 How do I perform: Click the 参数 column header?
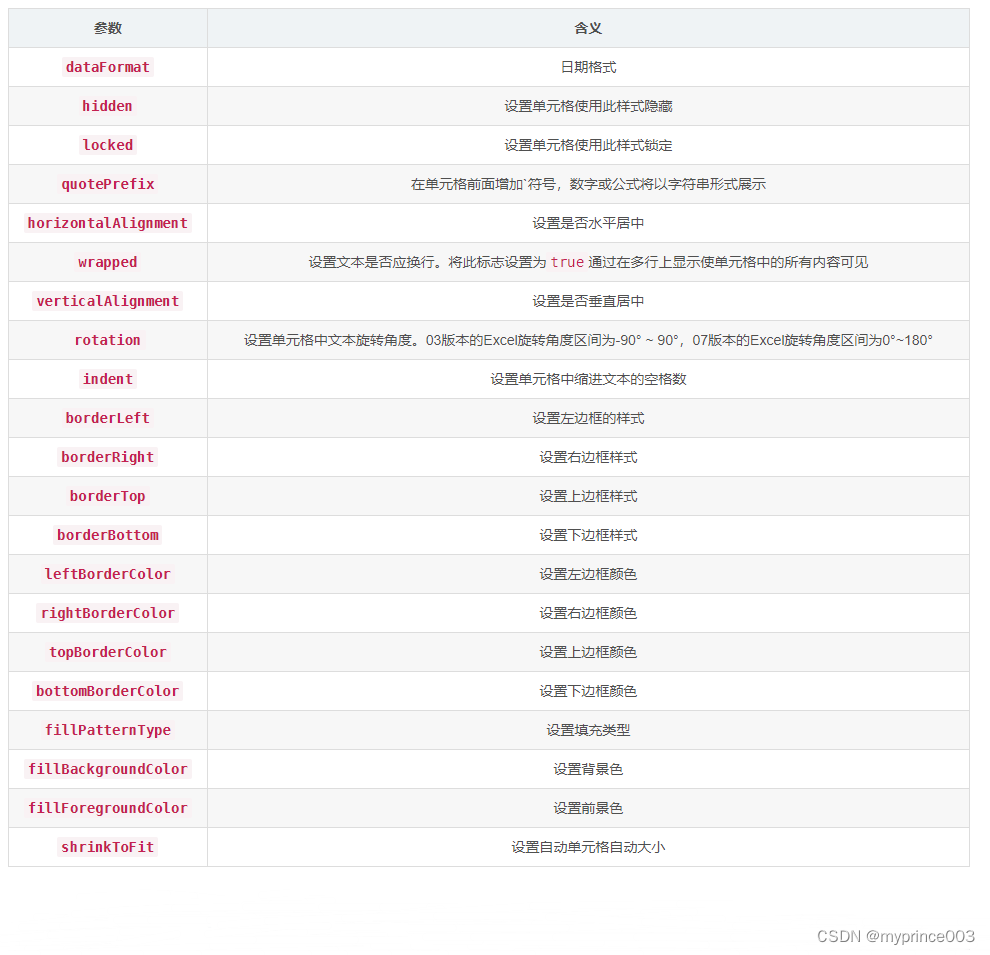coord(107,28)
